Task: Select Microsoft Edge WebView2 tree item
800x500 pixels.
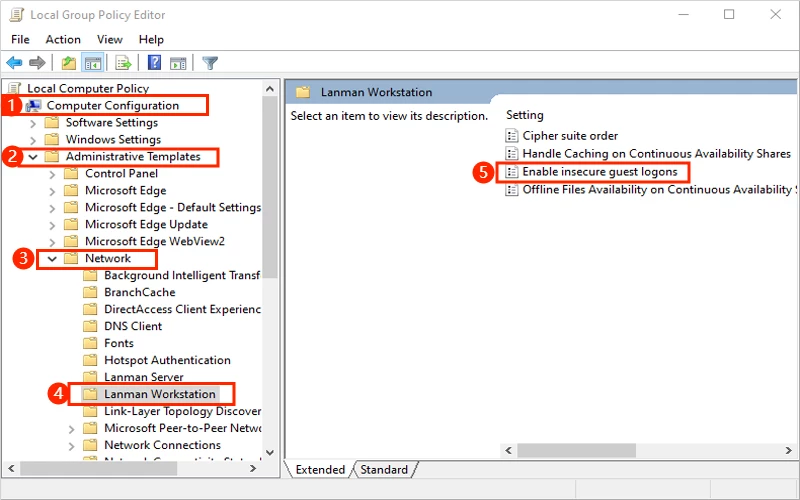Action: (x=155, y=241)
